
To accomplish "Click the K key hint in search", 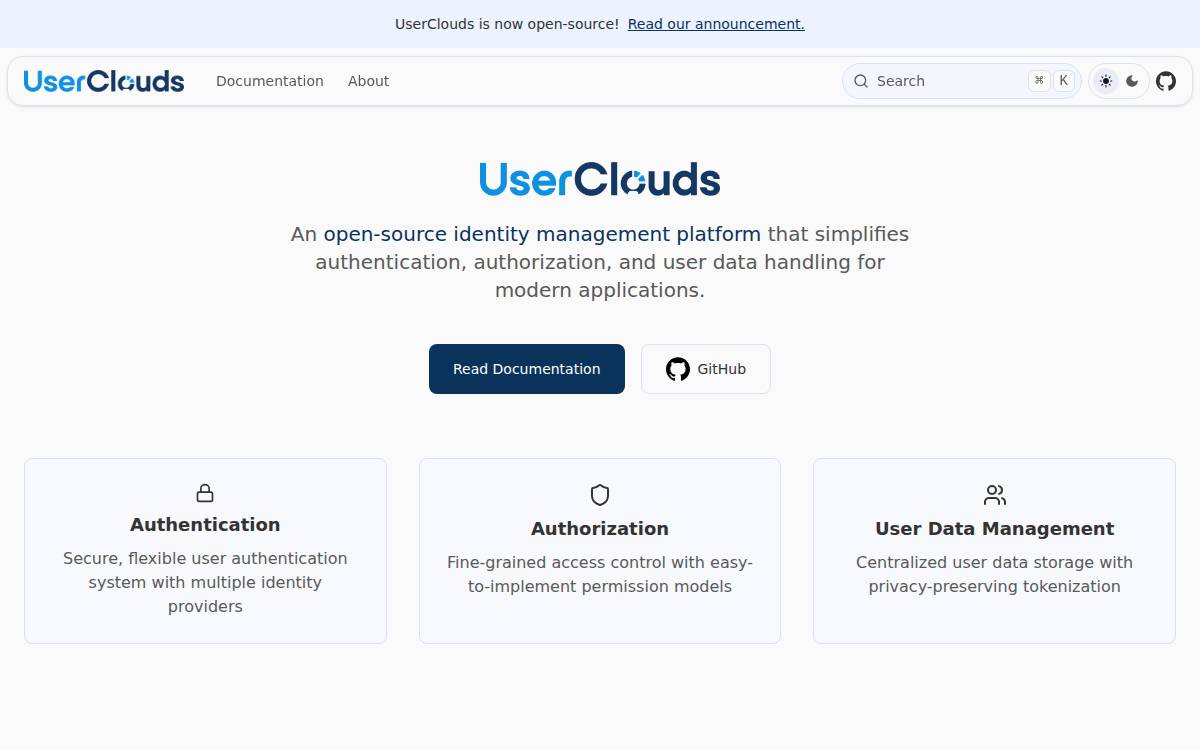I will (1063, 81).
